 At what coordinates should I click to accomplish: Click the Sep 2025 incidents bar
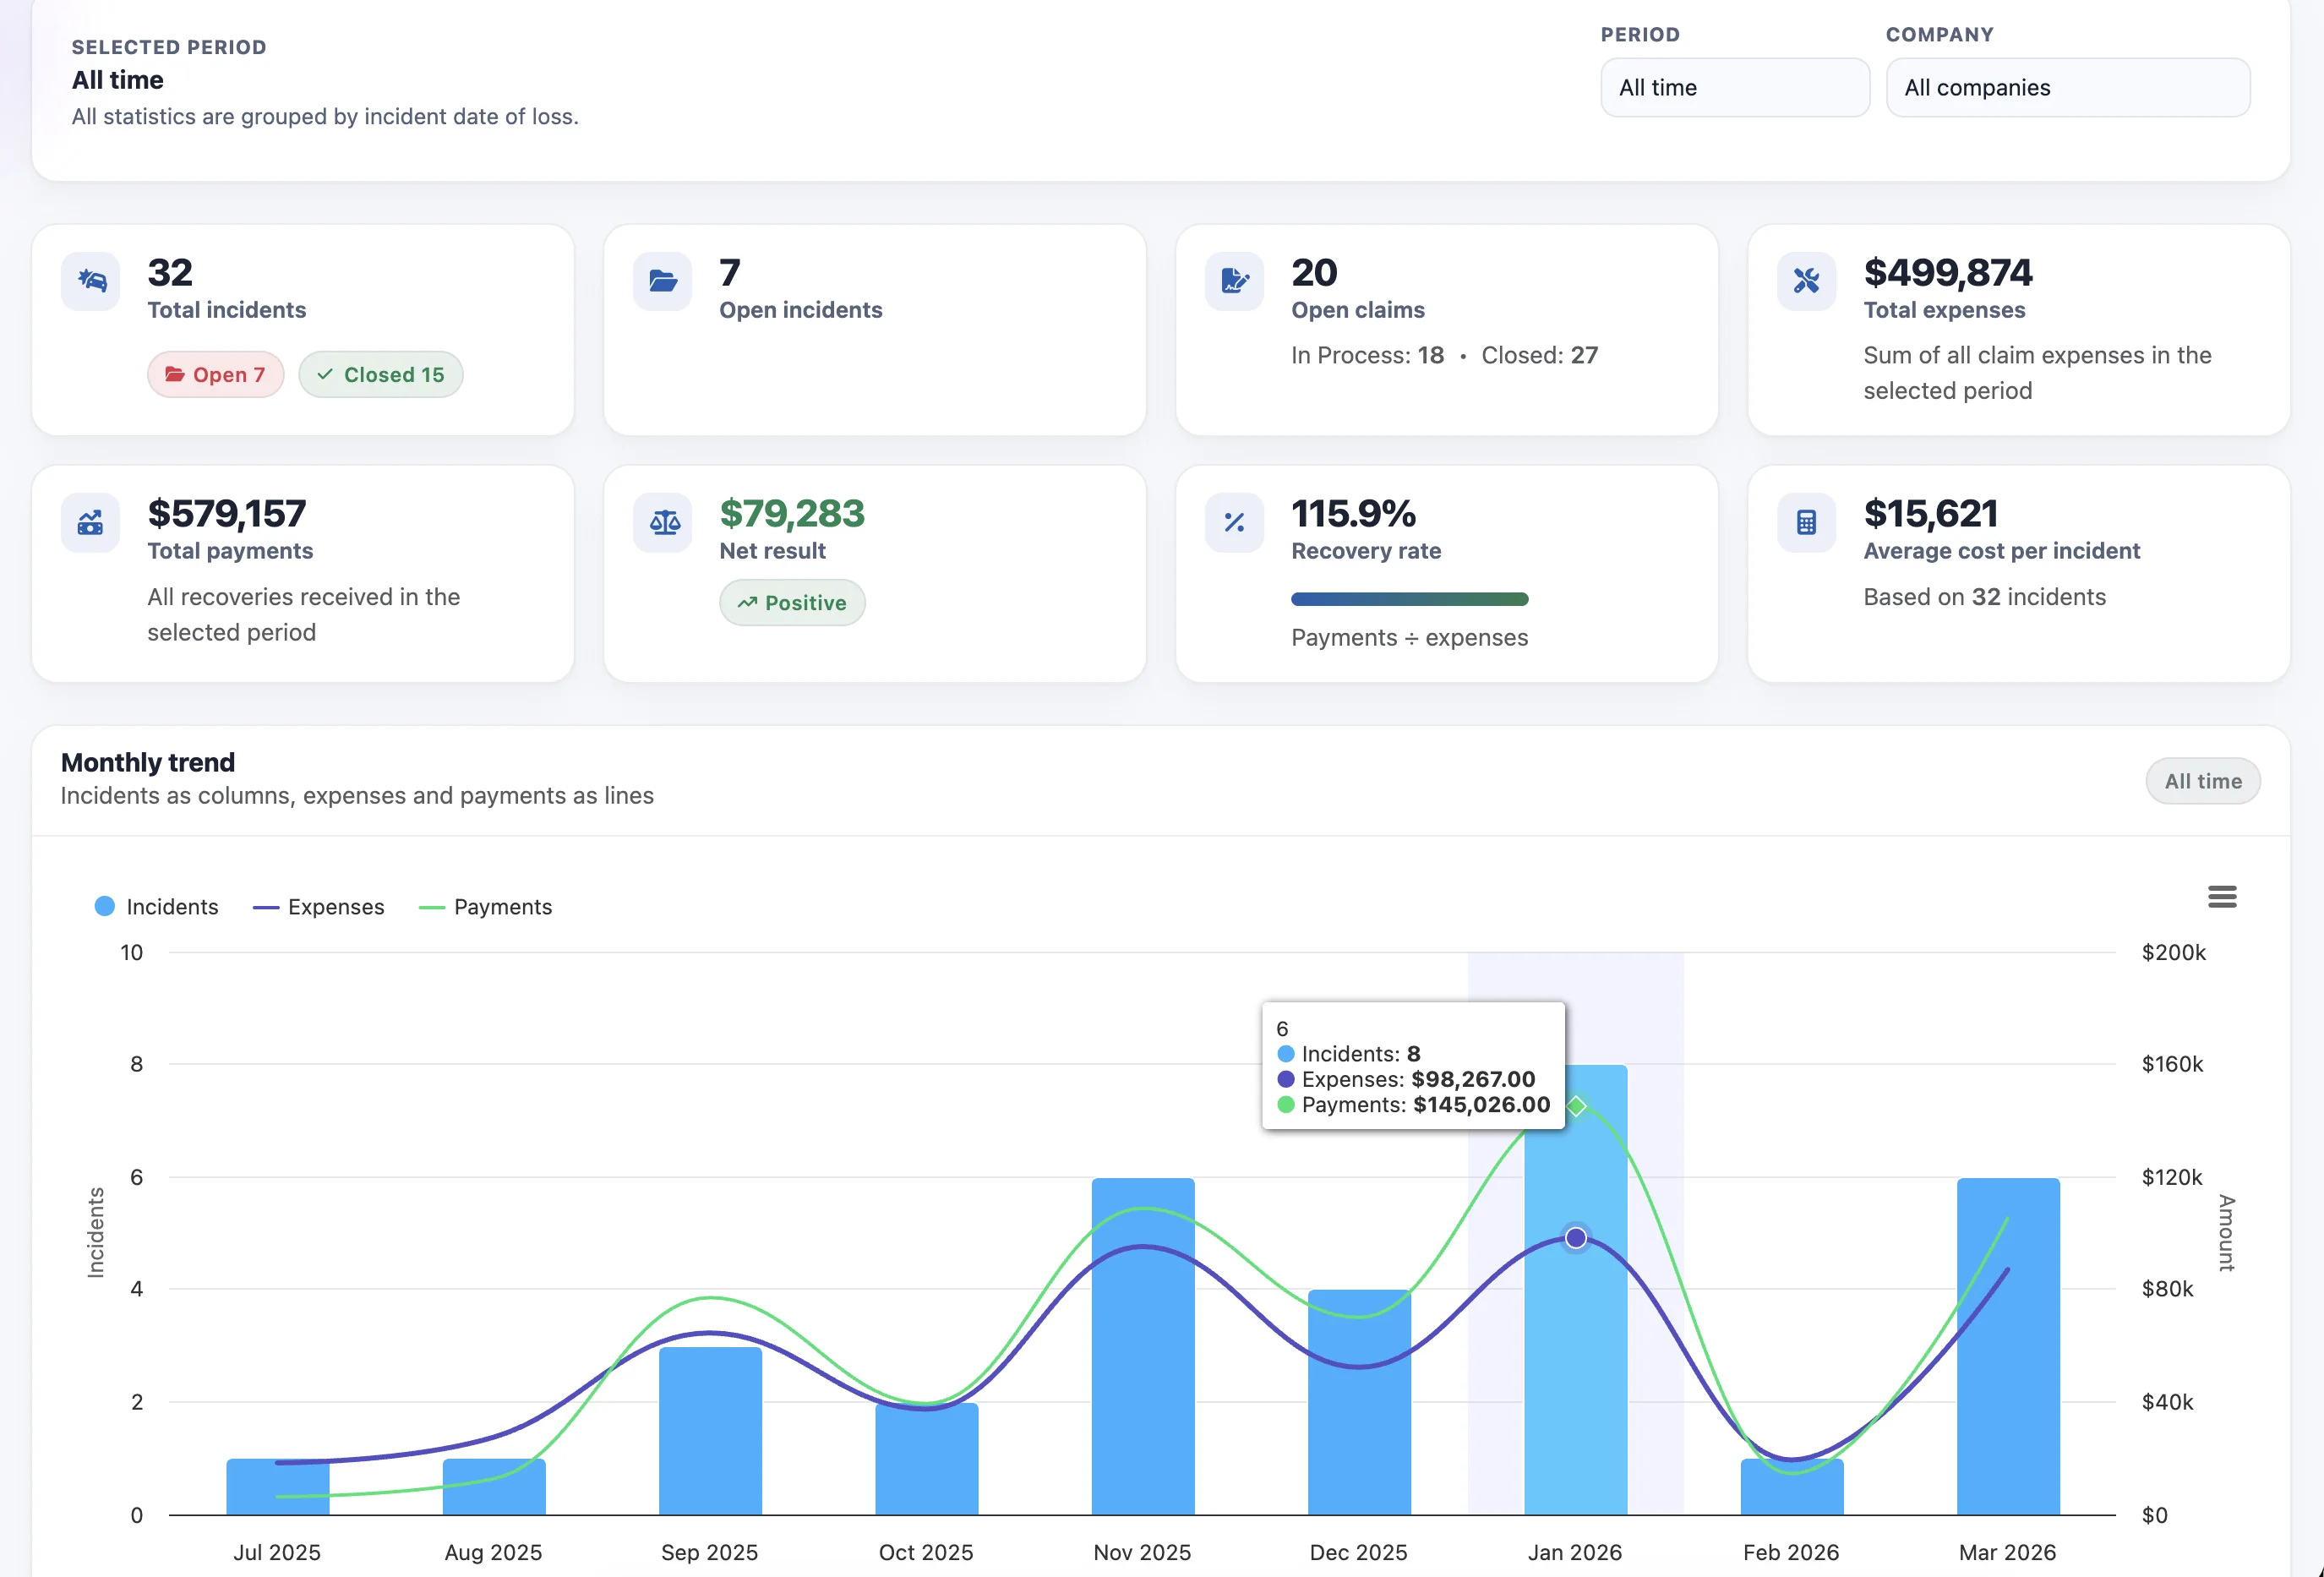pyautogui.click(x=710, y=1431)
